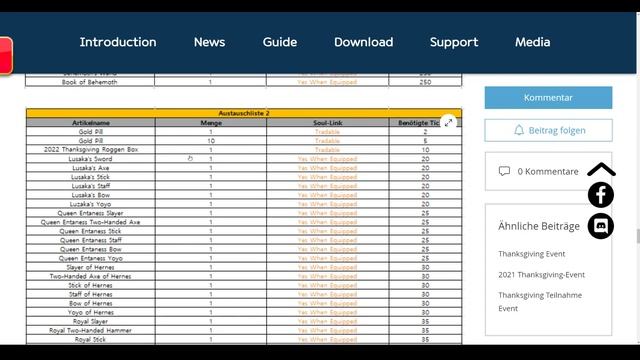Click the Lusaka's Staff cell

point(91,186)
